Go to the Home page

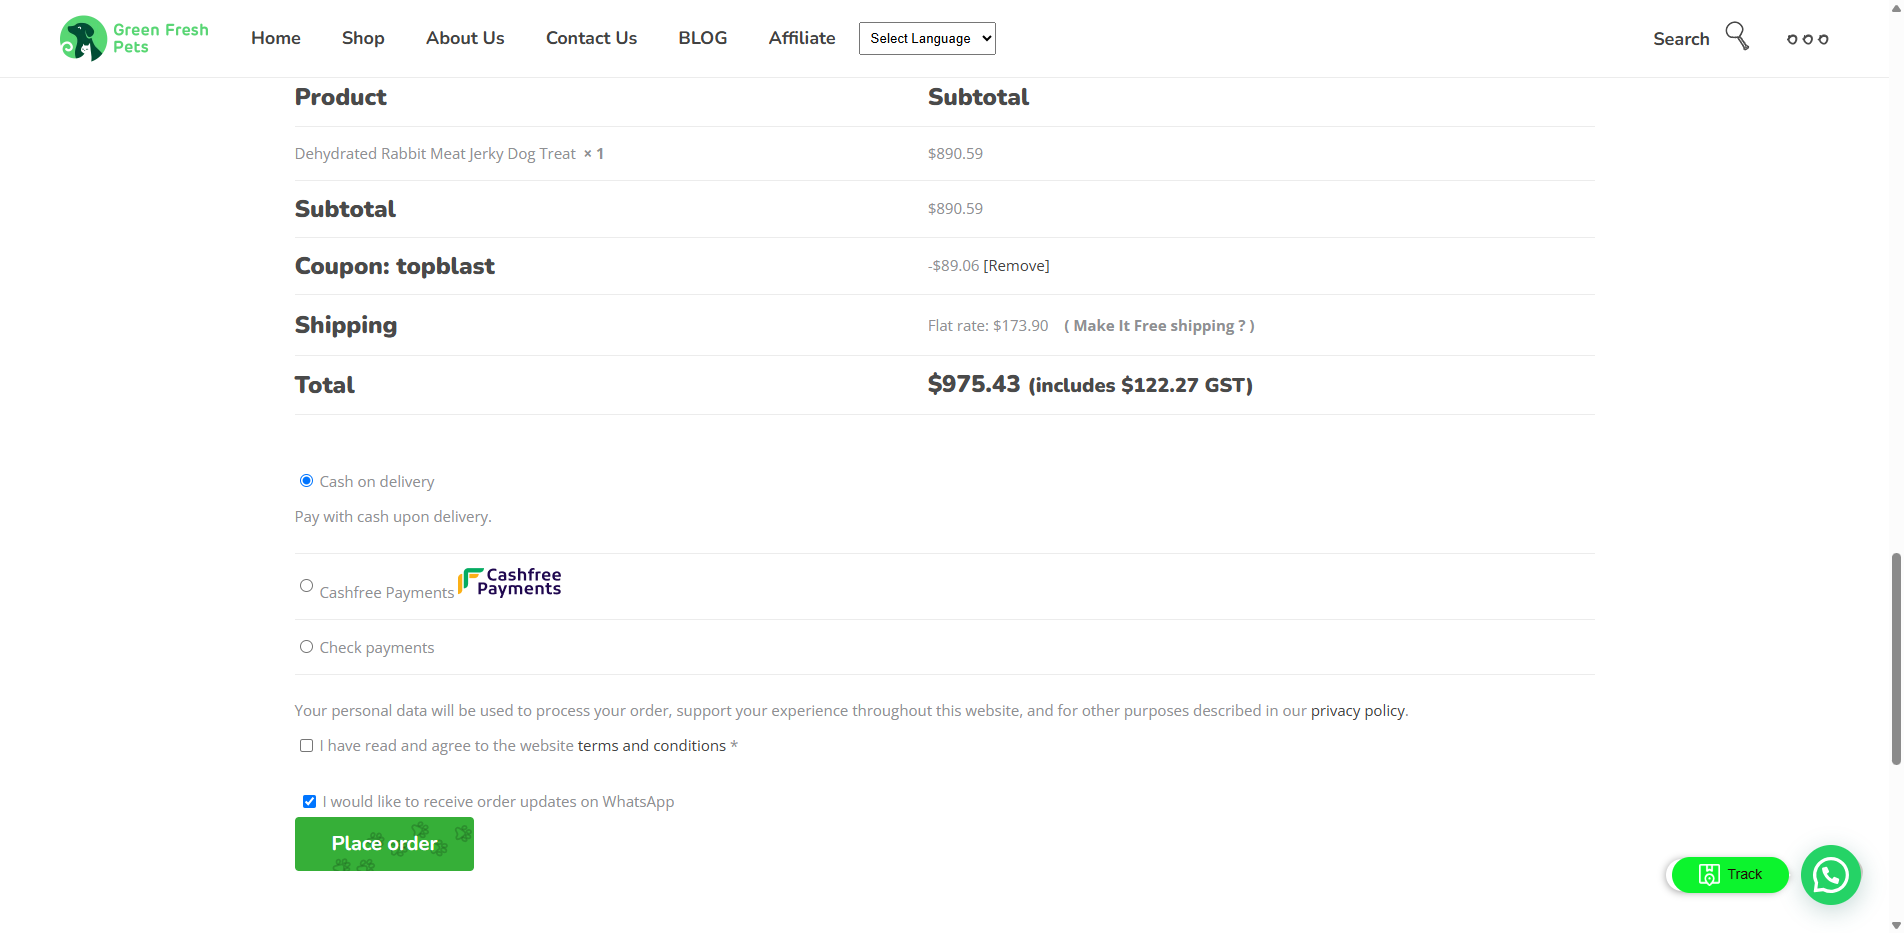[276, 38]
